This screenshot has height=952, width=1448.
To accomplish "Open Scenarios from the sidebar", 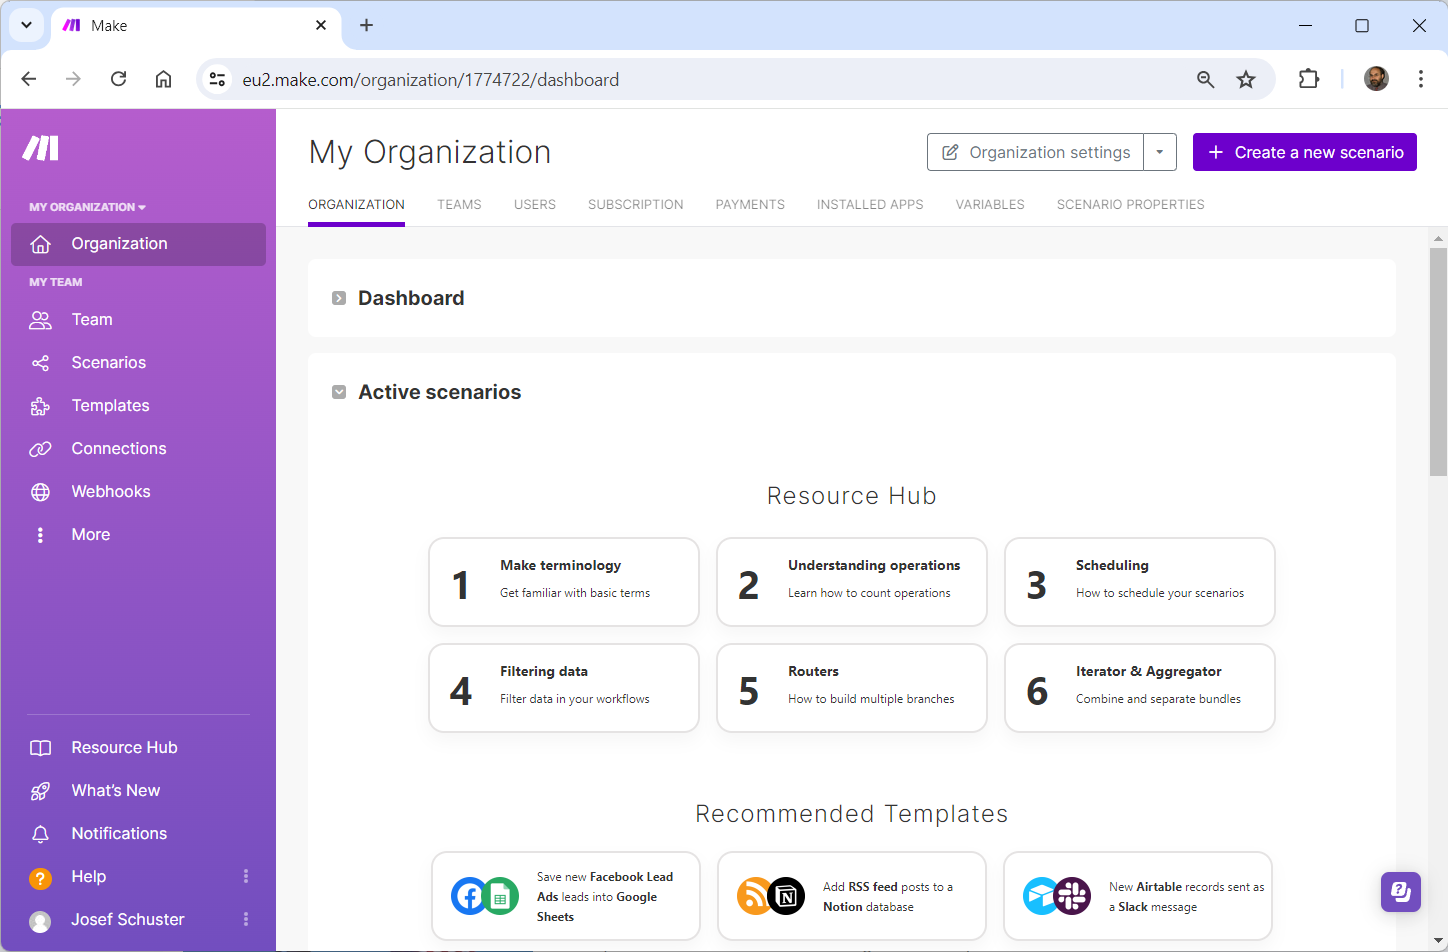I will click(108, 363).
